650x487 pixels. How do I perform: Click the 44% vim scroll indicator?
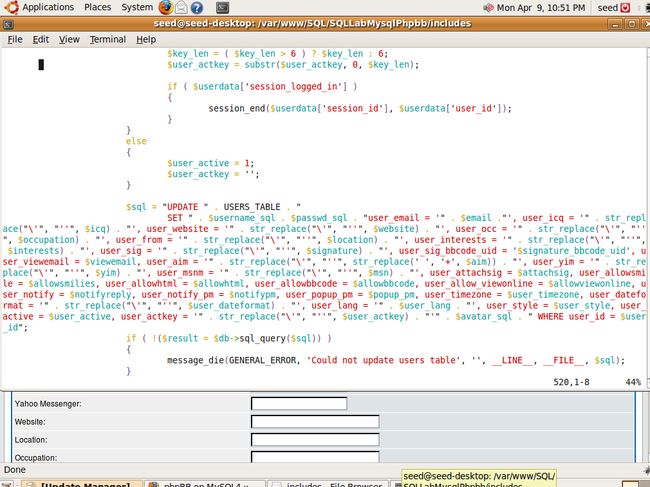(x=633, y=382)
